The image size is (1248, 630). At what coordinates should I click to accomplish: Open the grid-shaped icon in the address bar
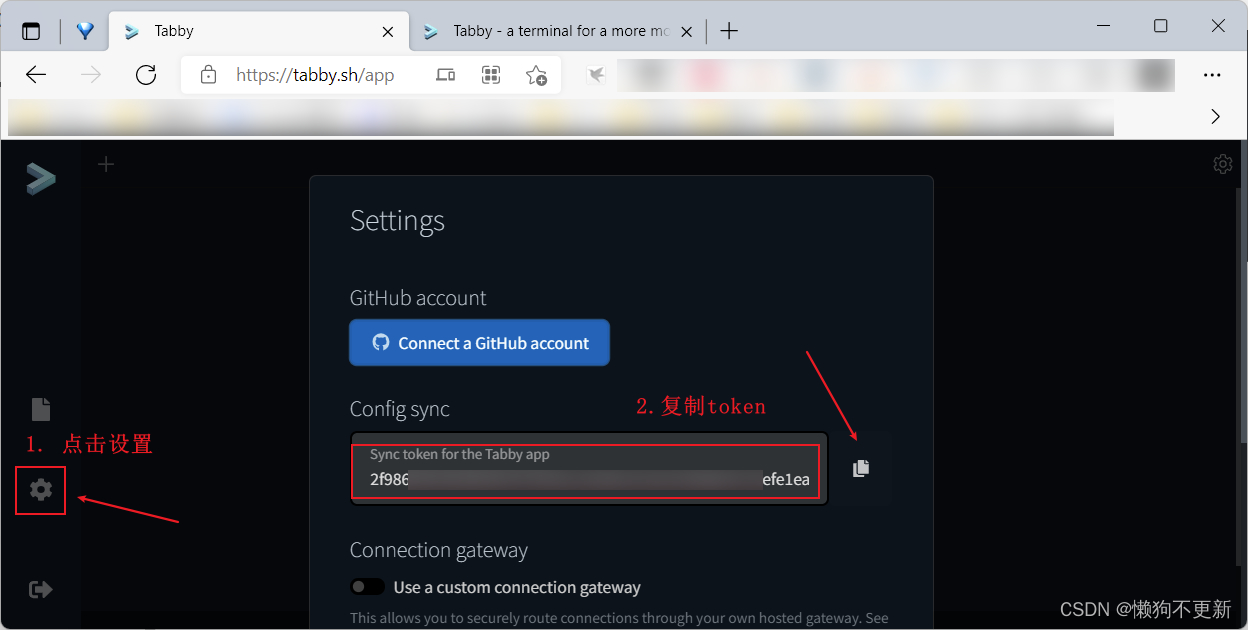[x=491, y=75]
